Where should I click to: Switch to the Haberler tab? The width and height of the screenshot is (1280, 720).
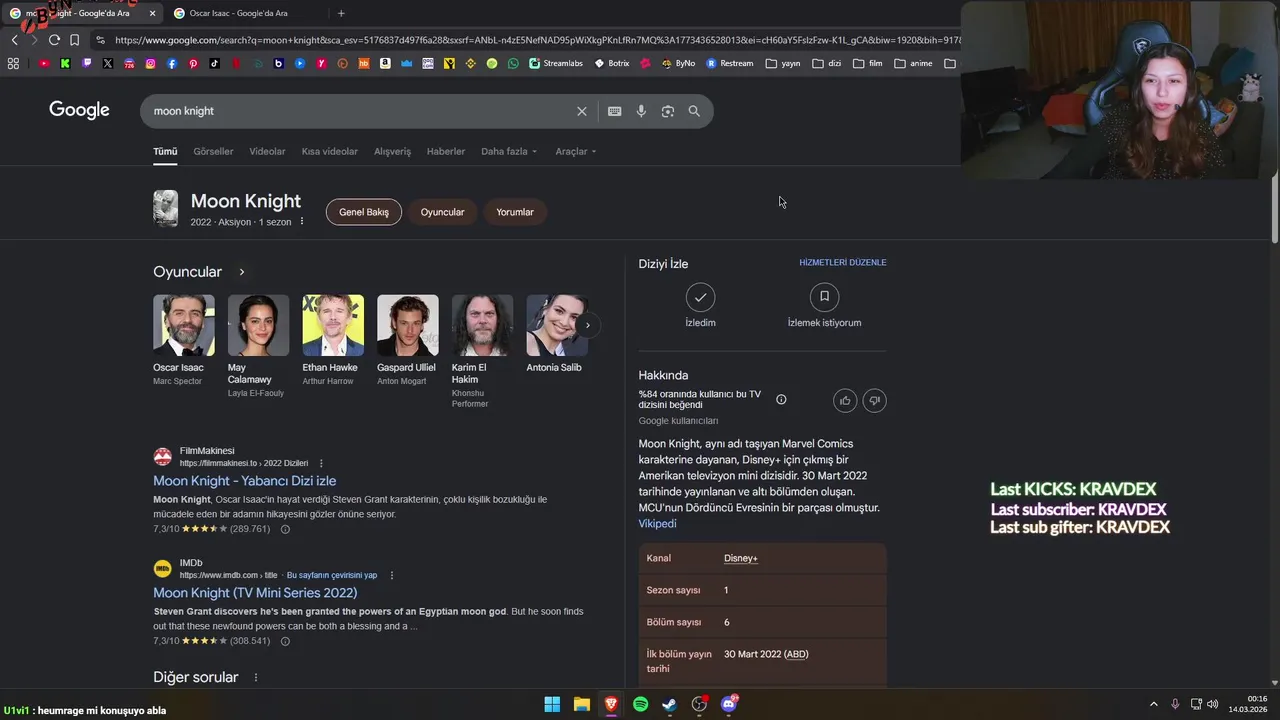point(446,151)
